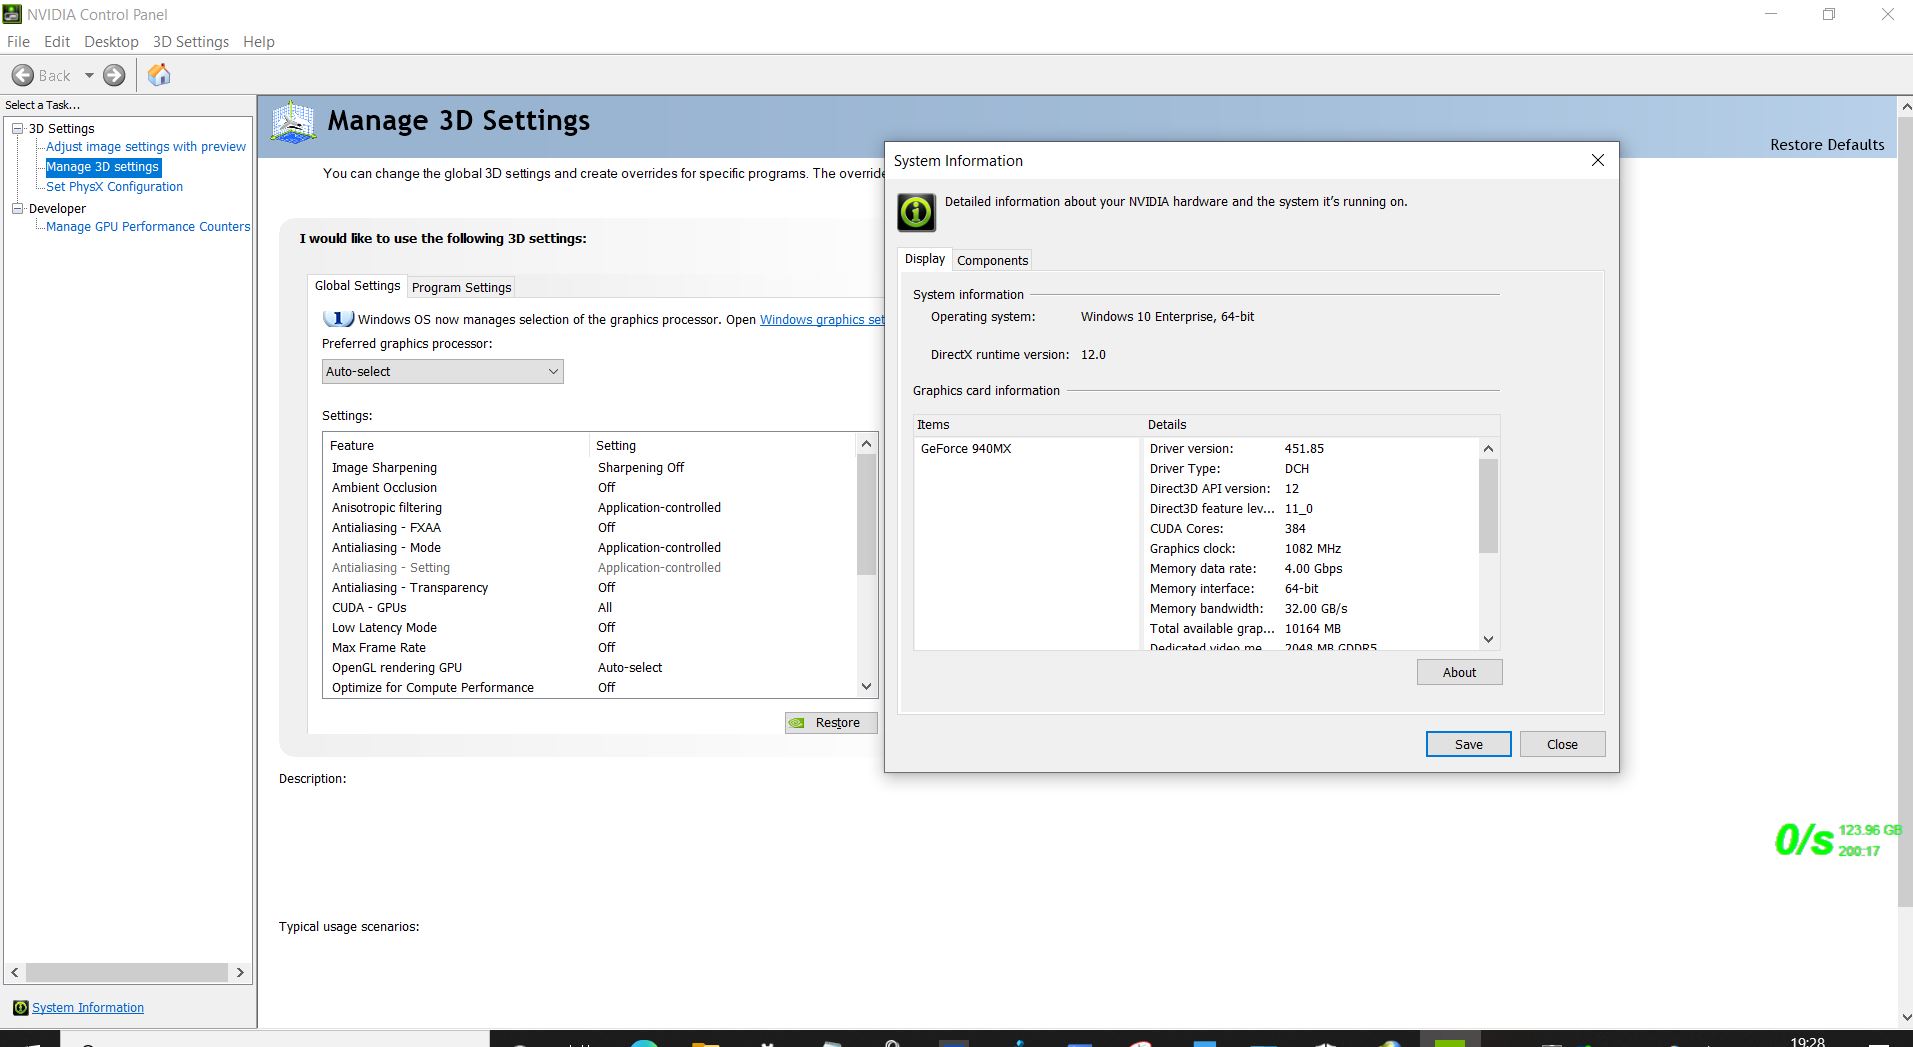The image size is (1913, 1047).
Task: Click the icon beside System Information link
Action: point(20,1008)
